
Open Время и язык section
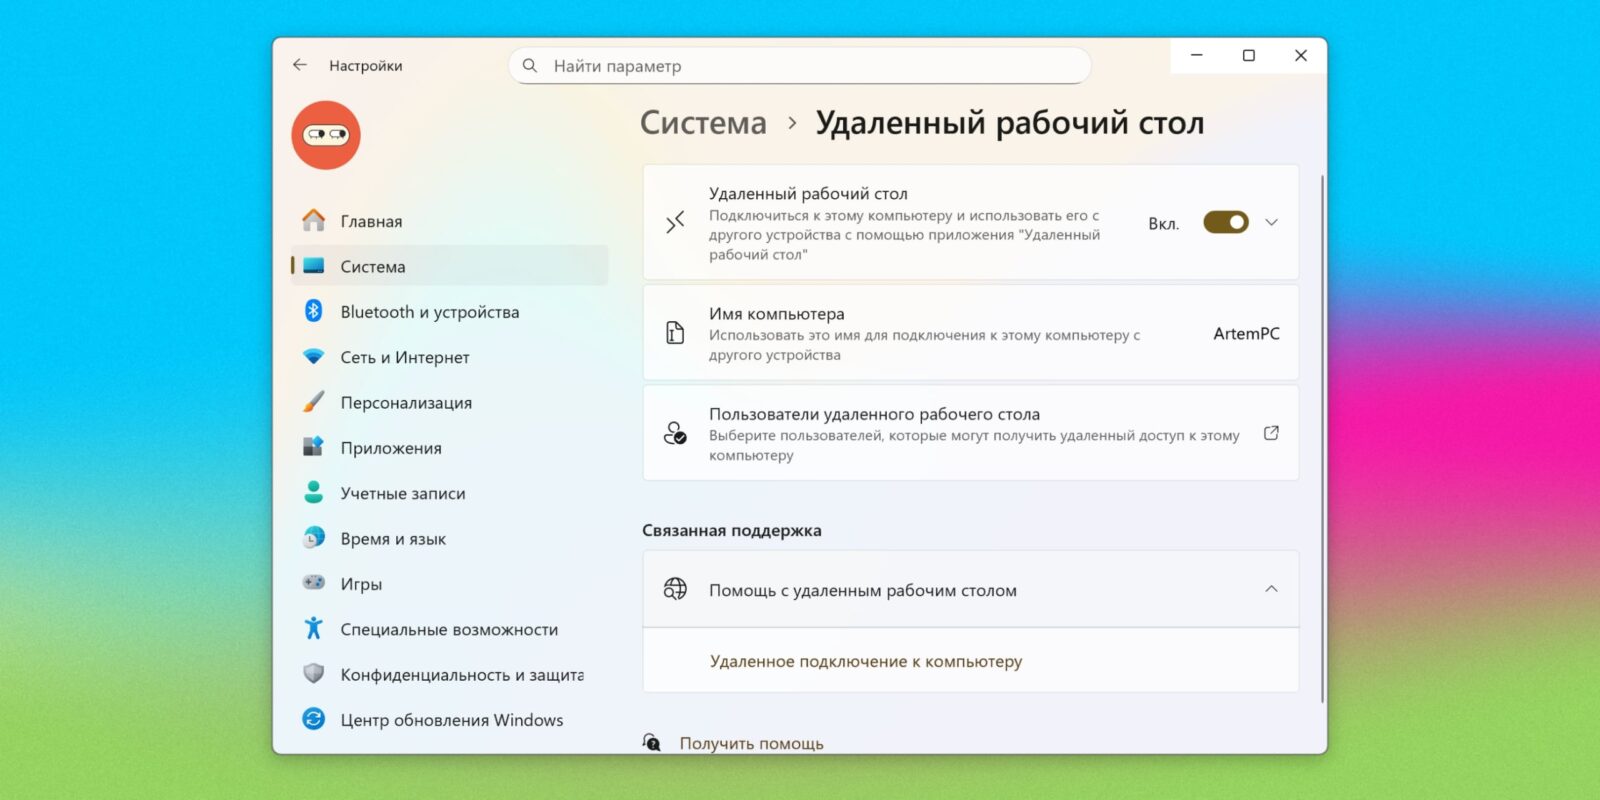click(x=449, y=538)
